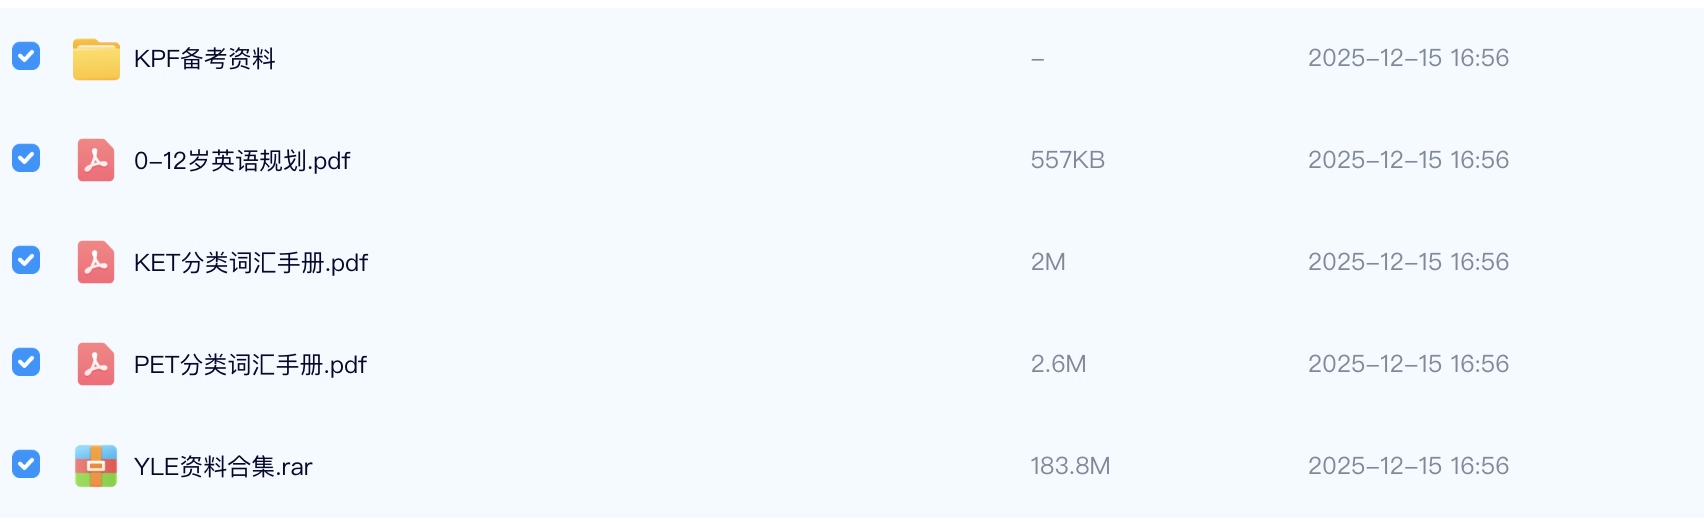Image resolution: width=1704 pixels, height=522 pixels.
Task: Uncheck the 0-12岁英语规划.pdf checkbox
Action: 26,158
